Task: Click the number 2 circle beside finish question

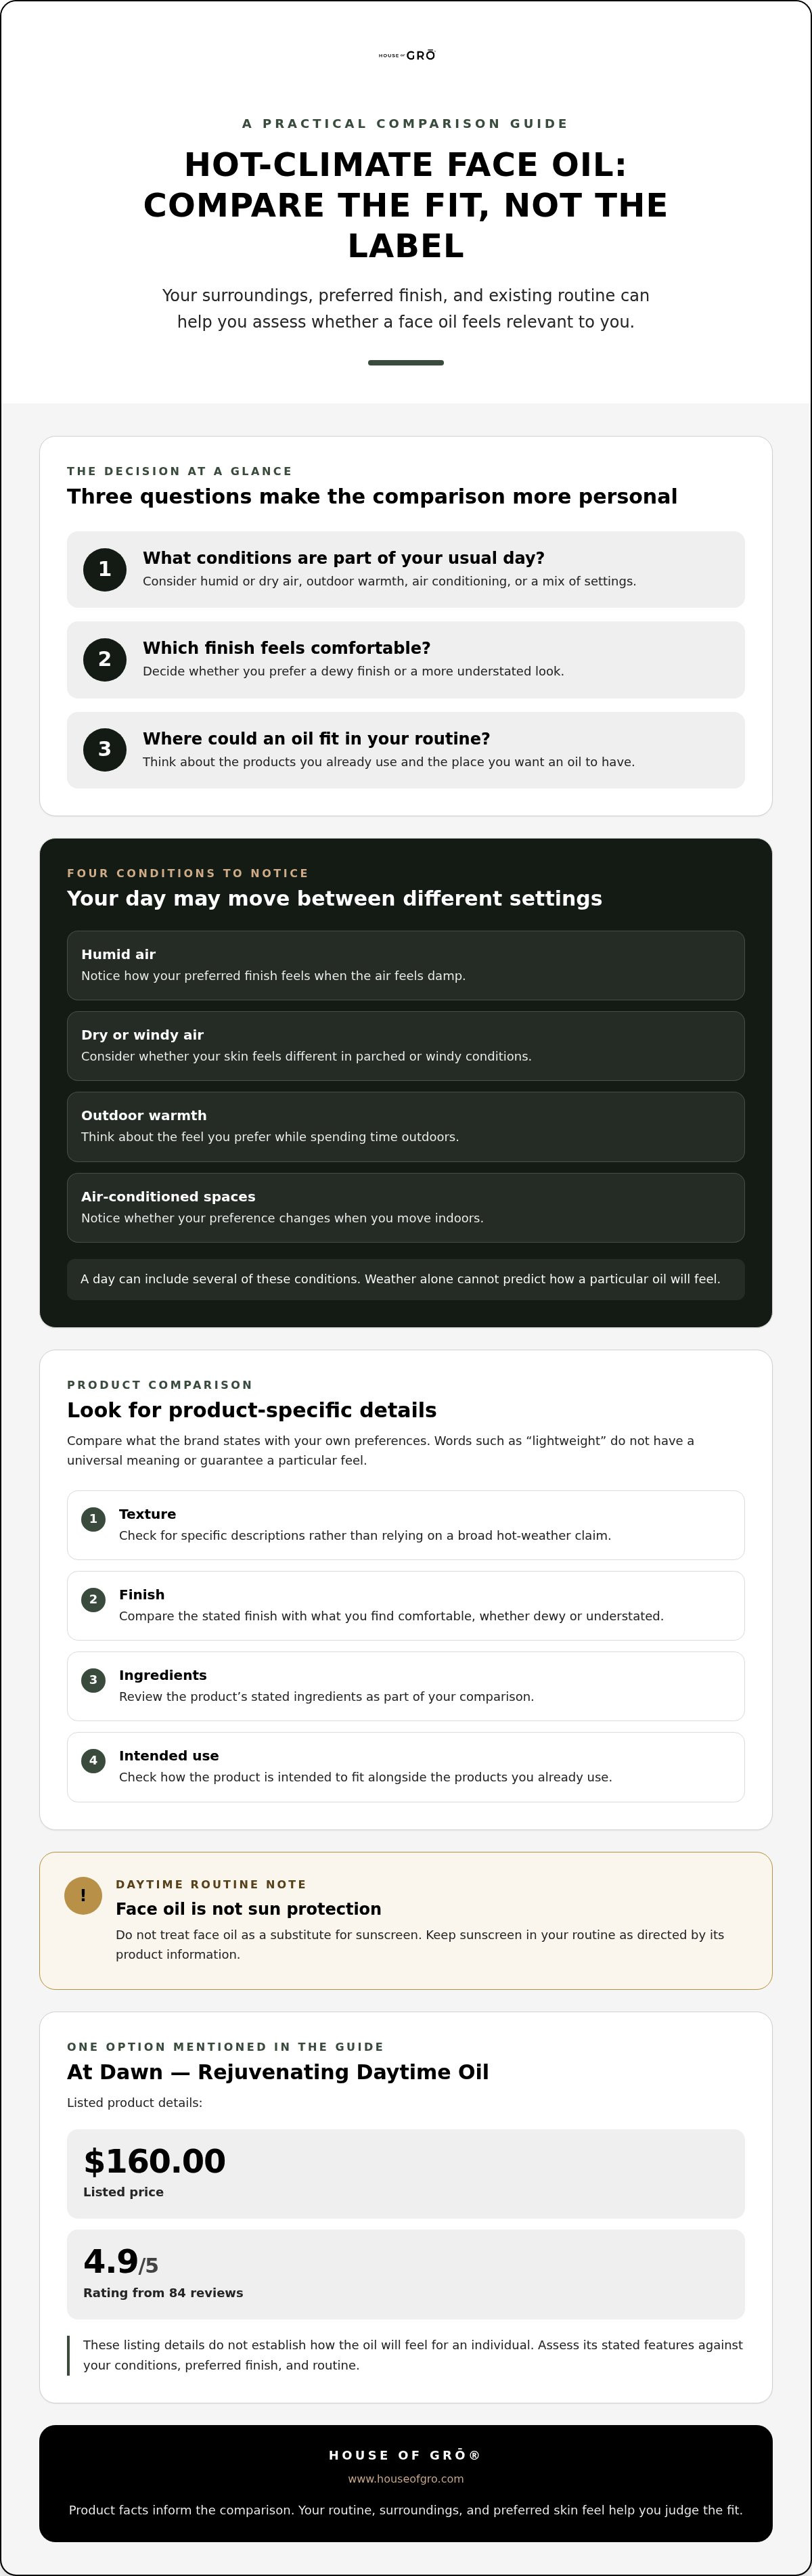Action: [104, 659]
